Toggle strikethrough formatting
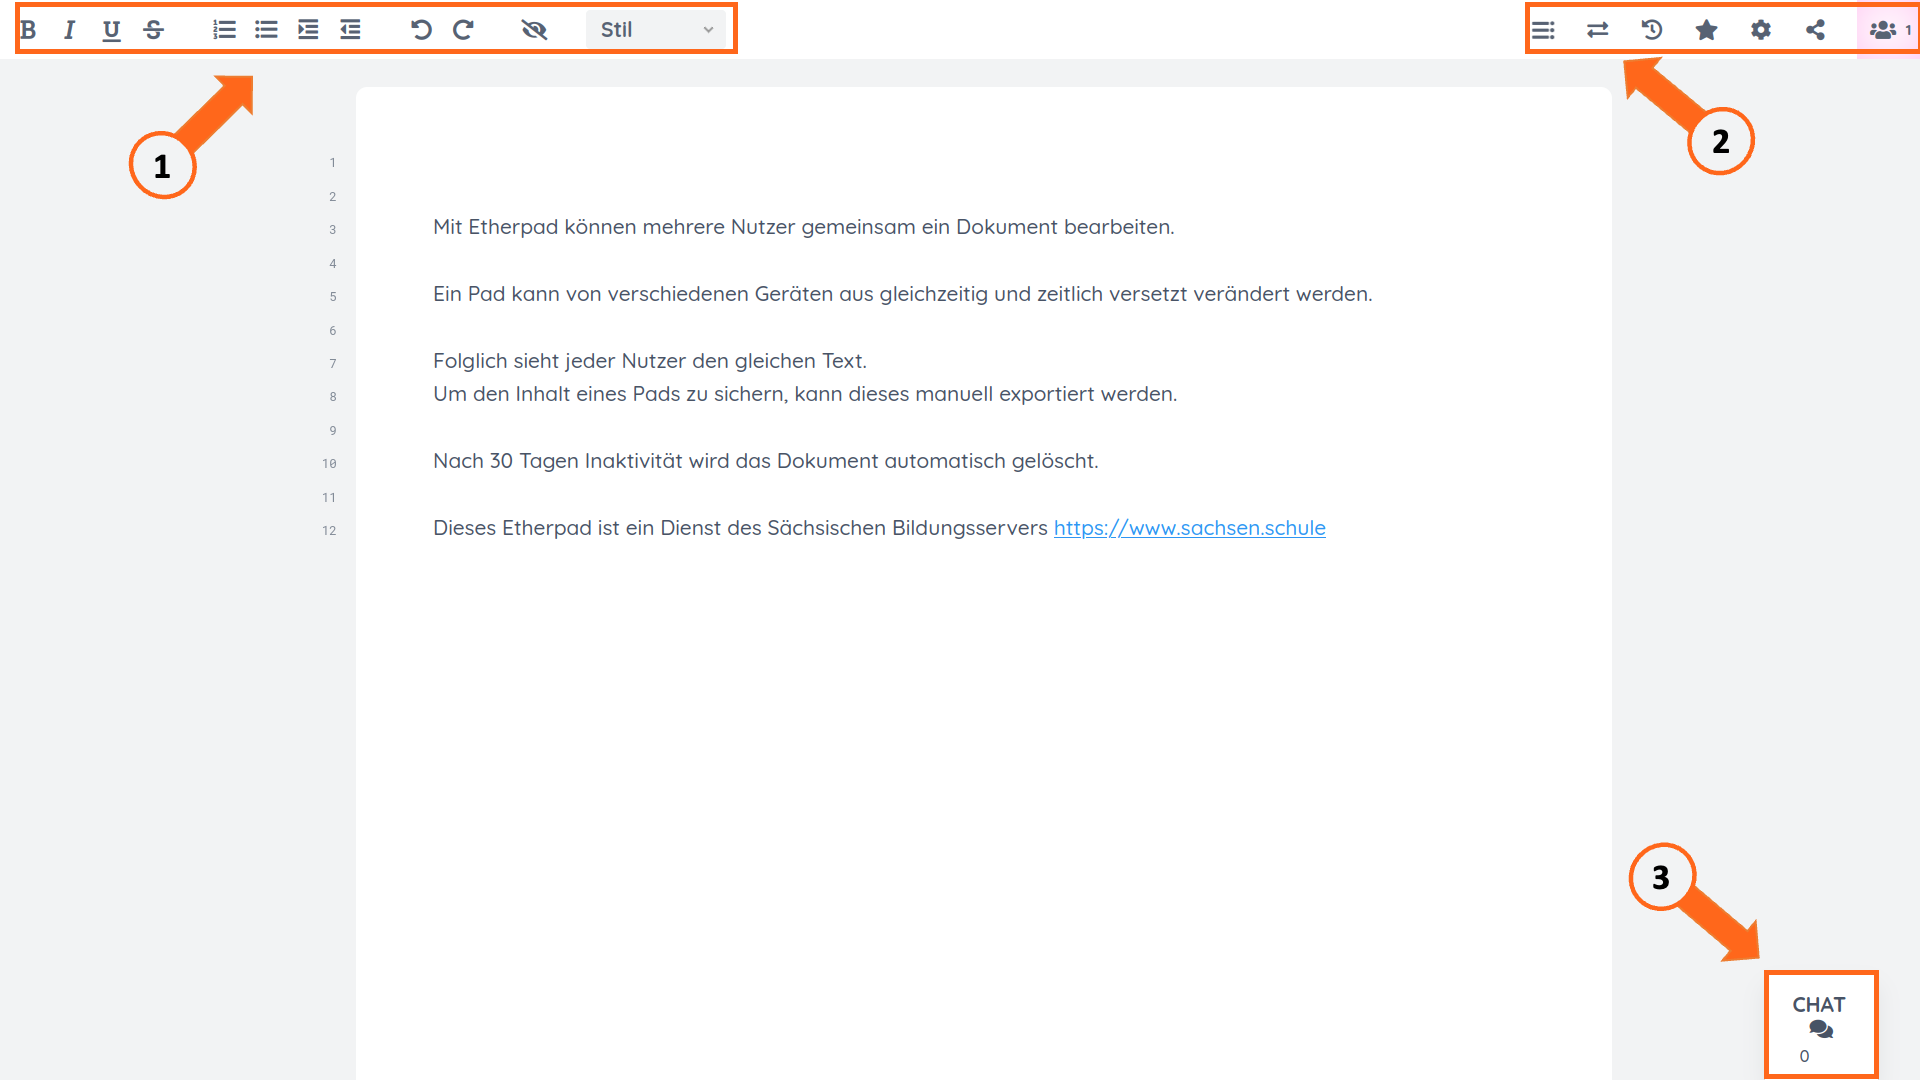 click(x=153, y=30)
